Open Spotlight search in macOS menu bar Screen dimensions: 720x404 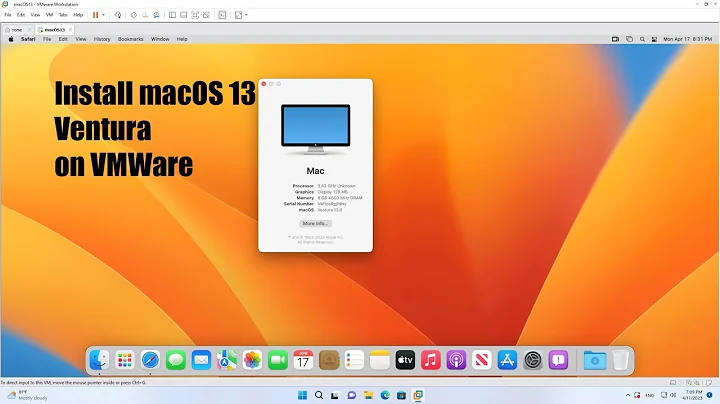[x=642, y=39]
